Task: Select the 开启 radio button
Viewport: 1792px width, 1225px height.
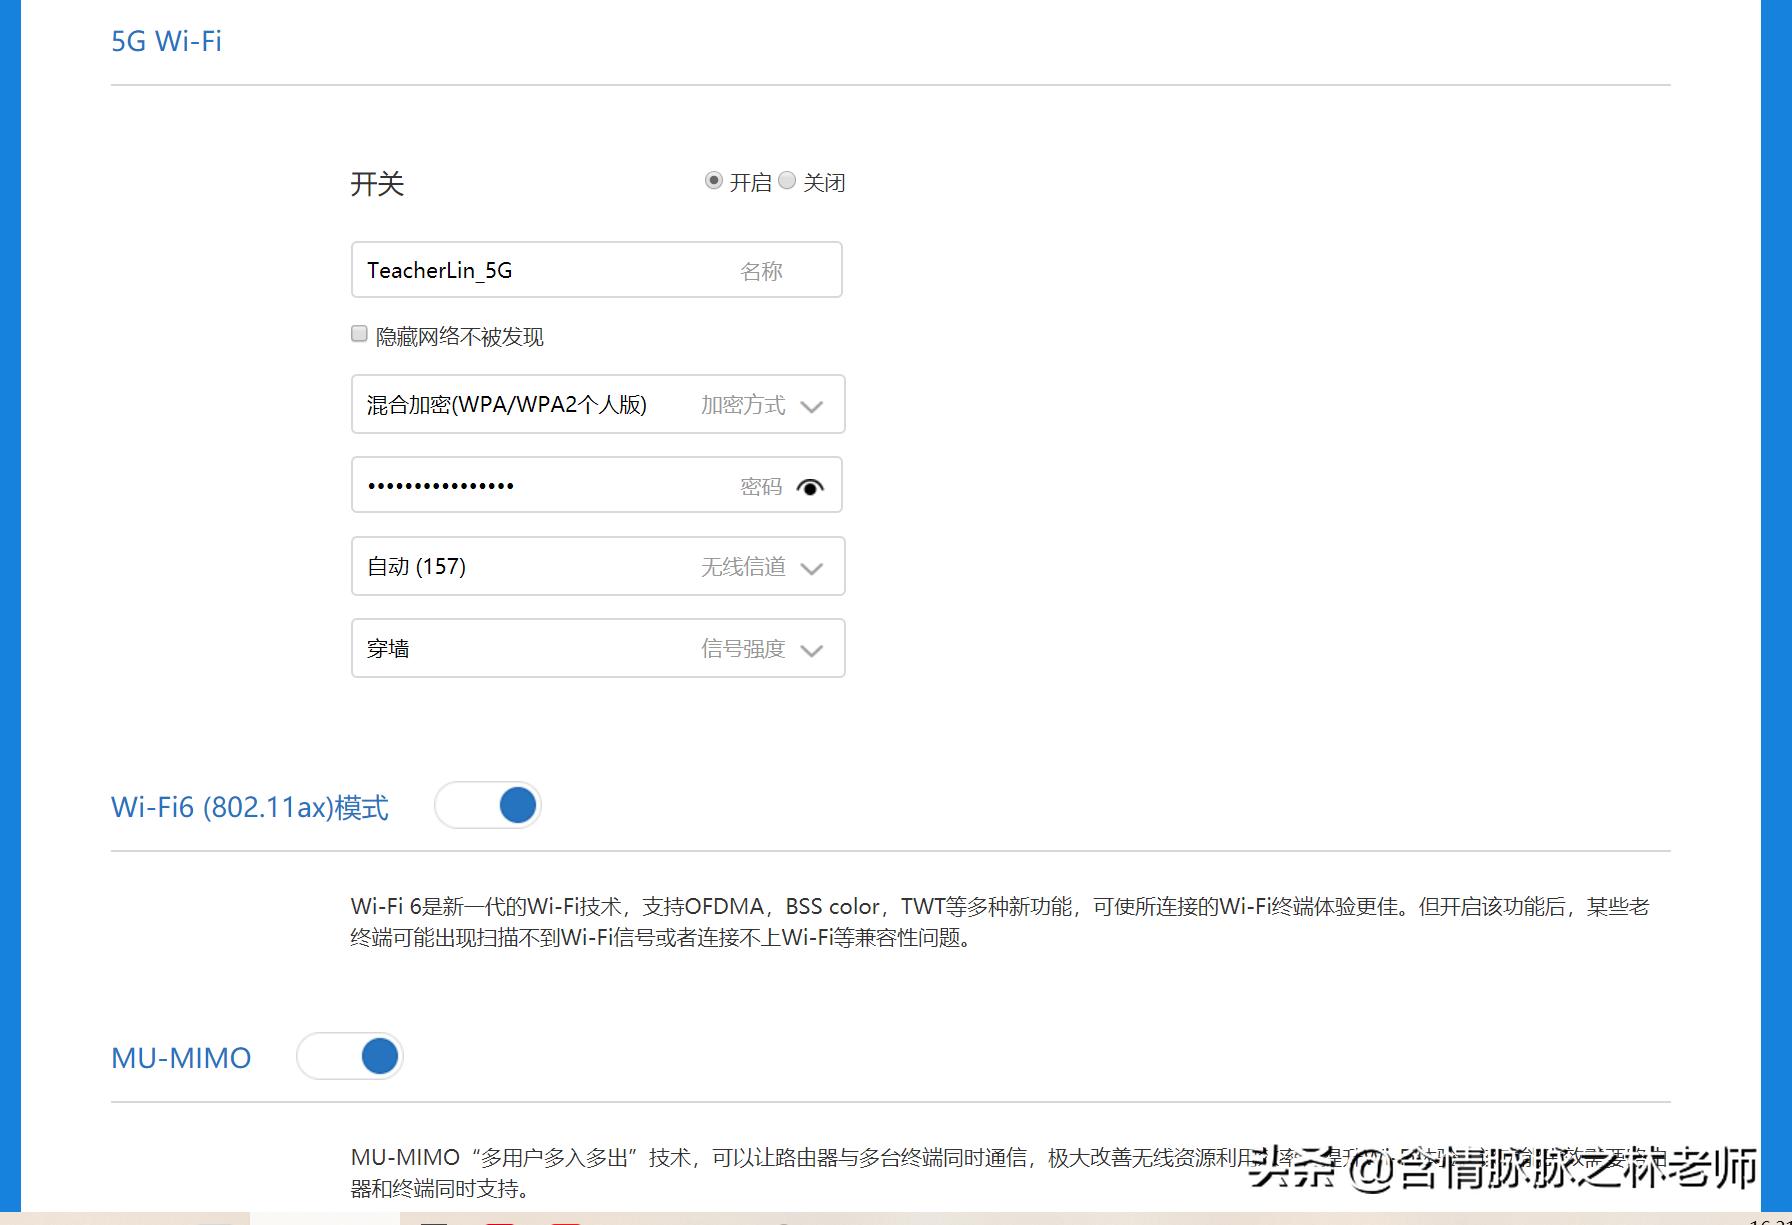Action: click(x=713, y=180)
